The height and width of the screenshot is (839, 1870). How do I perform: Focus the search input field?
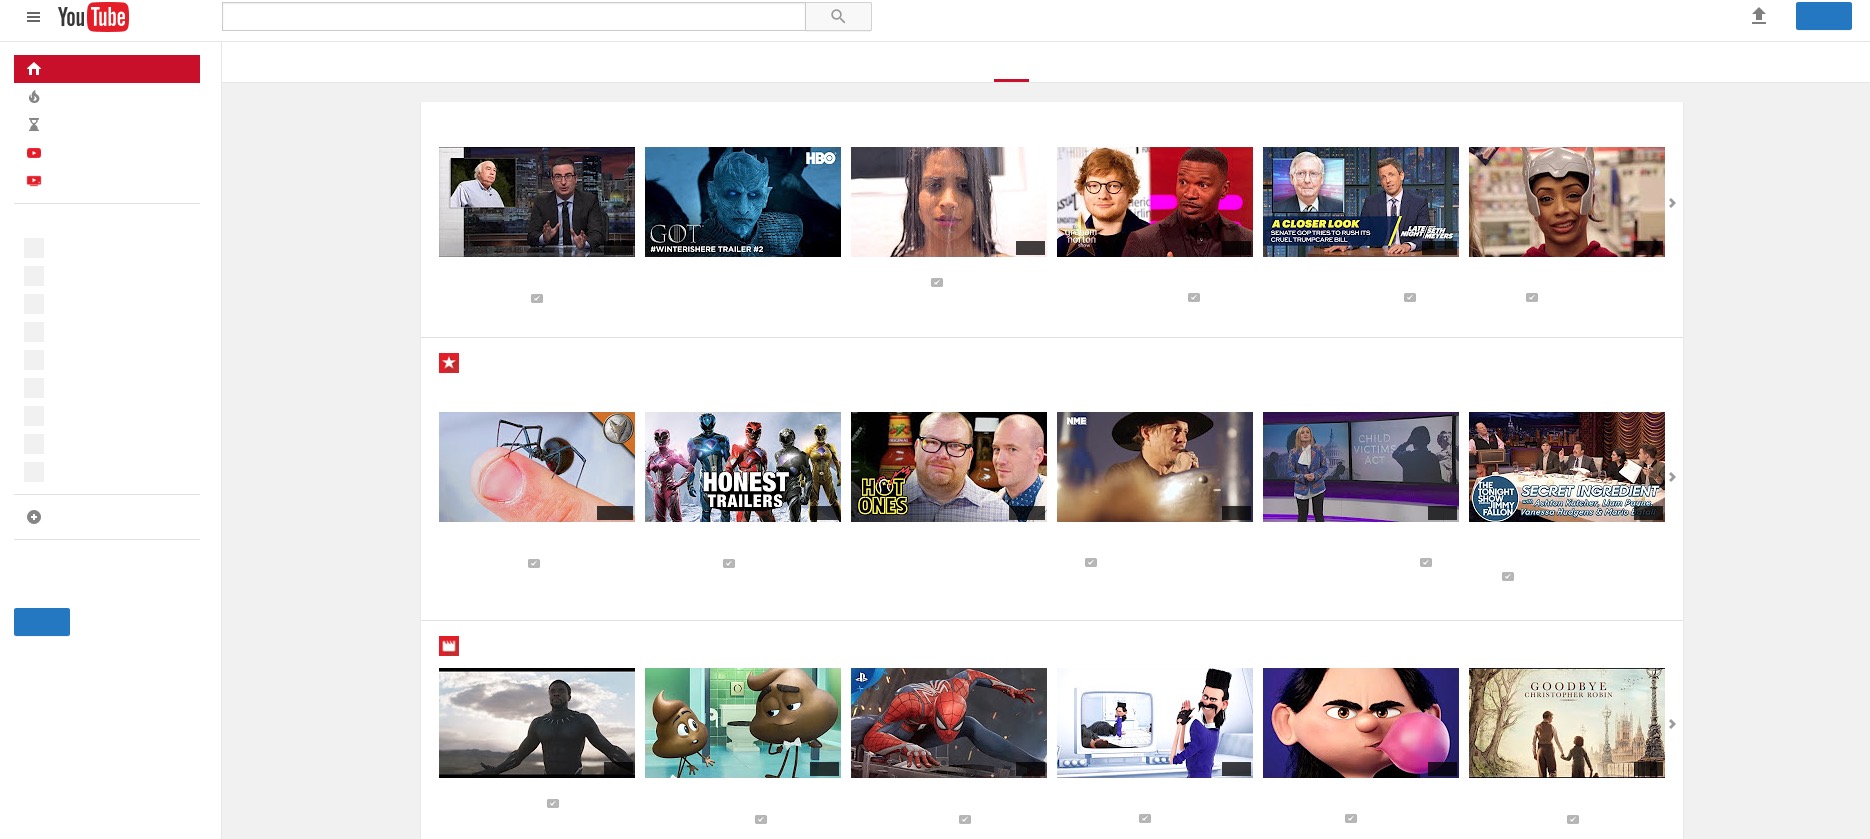513,16
